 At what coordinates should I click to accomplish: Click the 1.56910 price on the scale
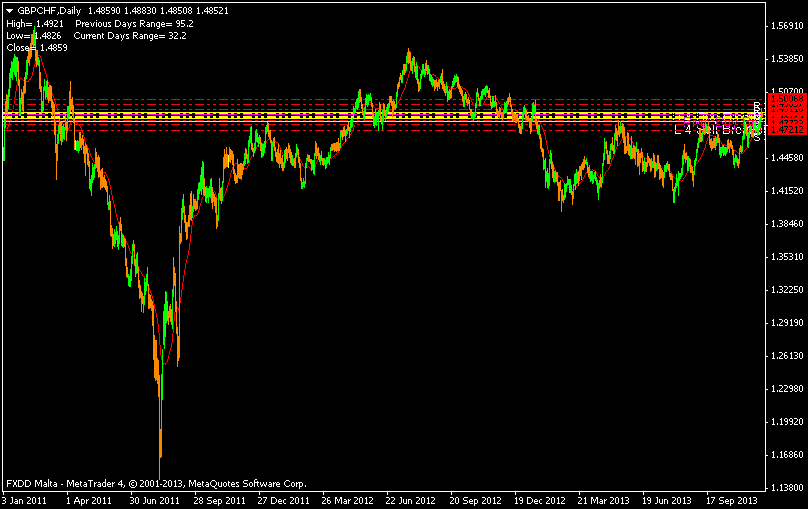(x=785, y=25)
